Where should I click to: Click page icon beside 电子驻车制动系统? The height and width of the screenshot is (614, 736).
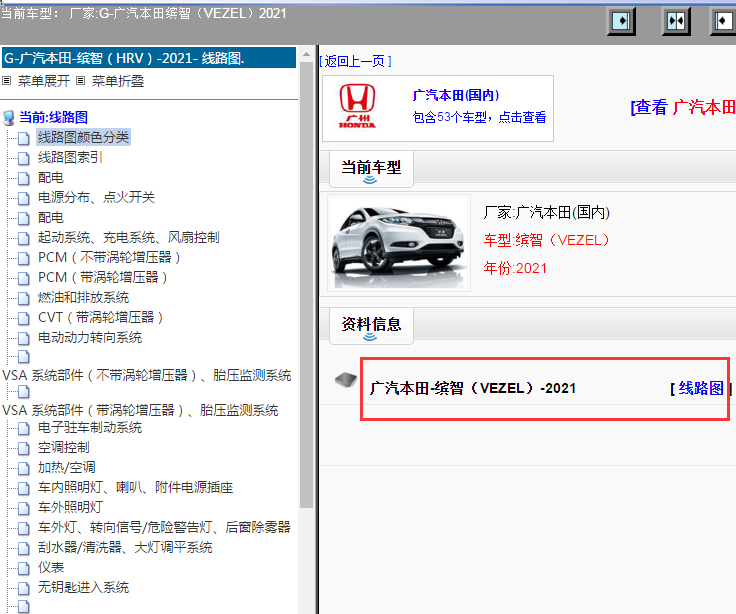pyautogui.click(x=24, y=428)
